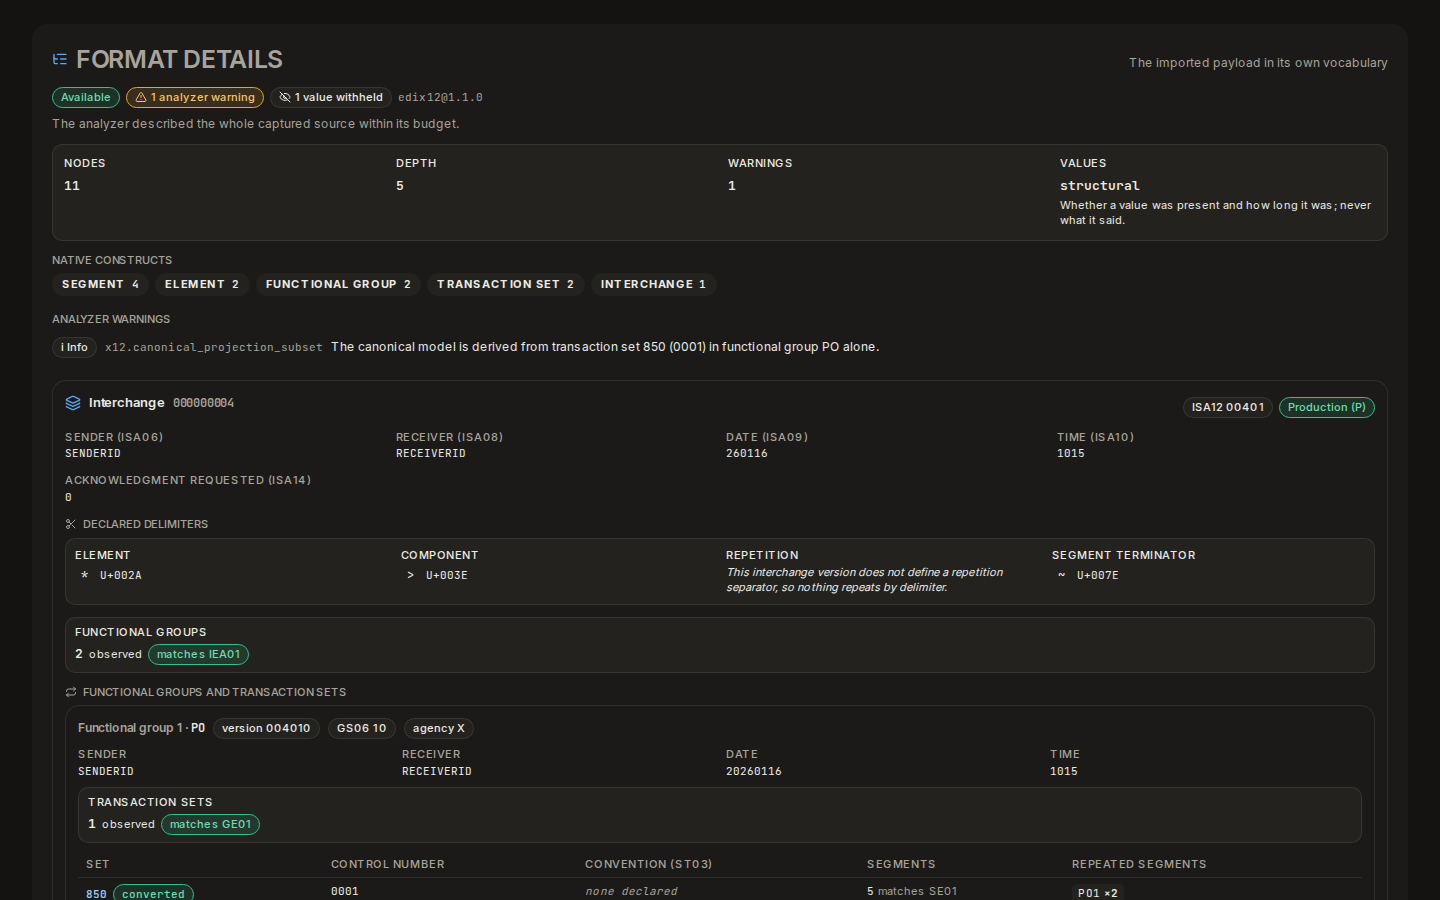Click the U+003E component delimiter value
The image size is (1440, 900).
point(447,576)
